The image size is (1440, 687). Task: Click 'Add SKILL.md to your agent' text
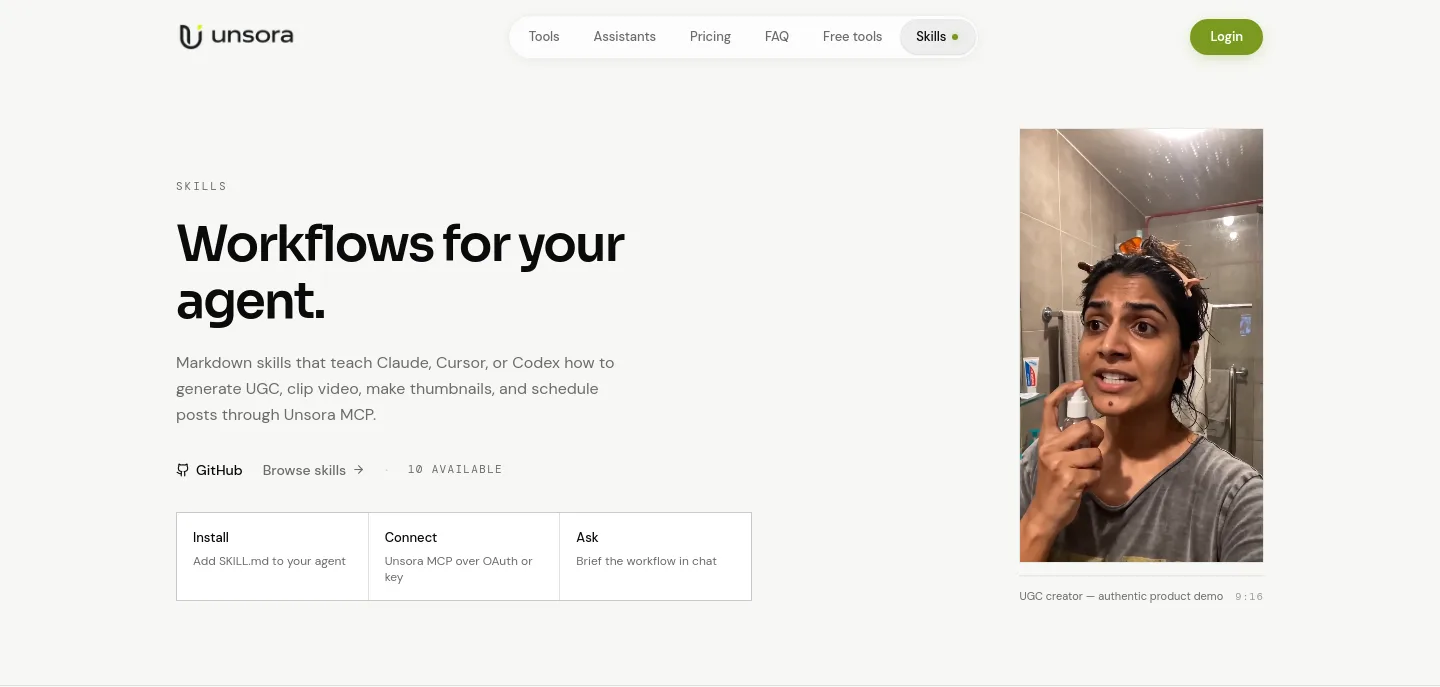pyautogui.click(x=269, y=561)
